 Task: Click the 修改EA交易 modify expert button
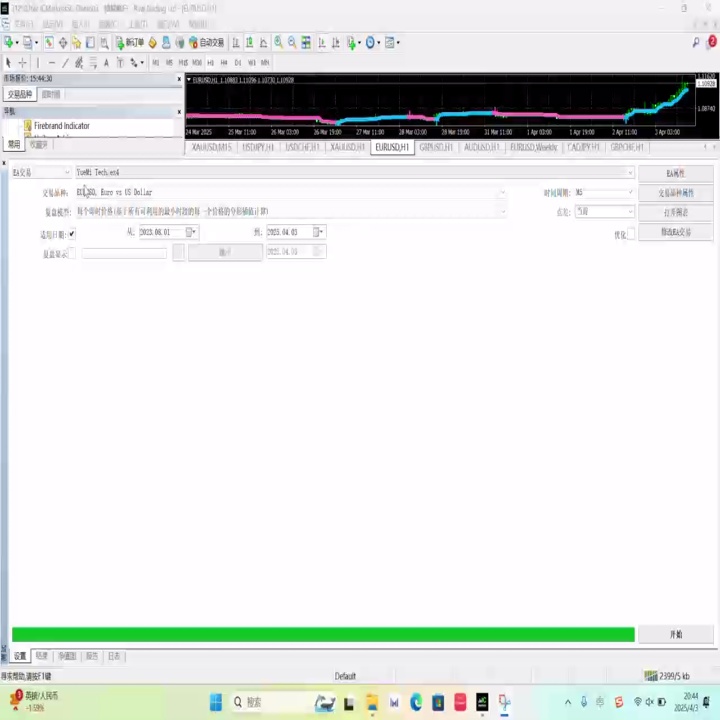[676, 232]
